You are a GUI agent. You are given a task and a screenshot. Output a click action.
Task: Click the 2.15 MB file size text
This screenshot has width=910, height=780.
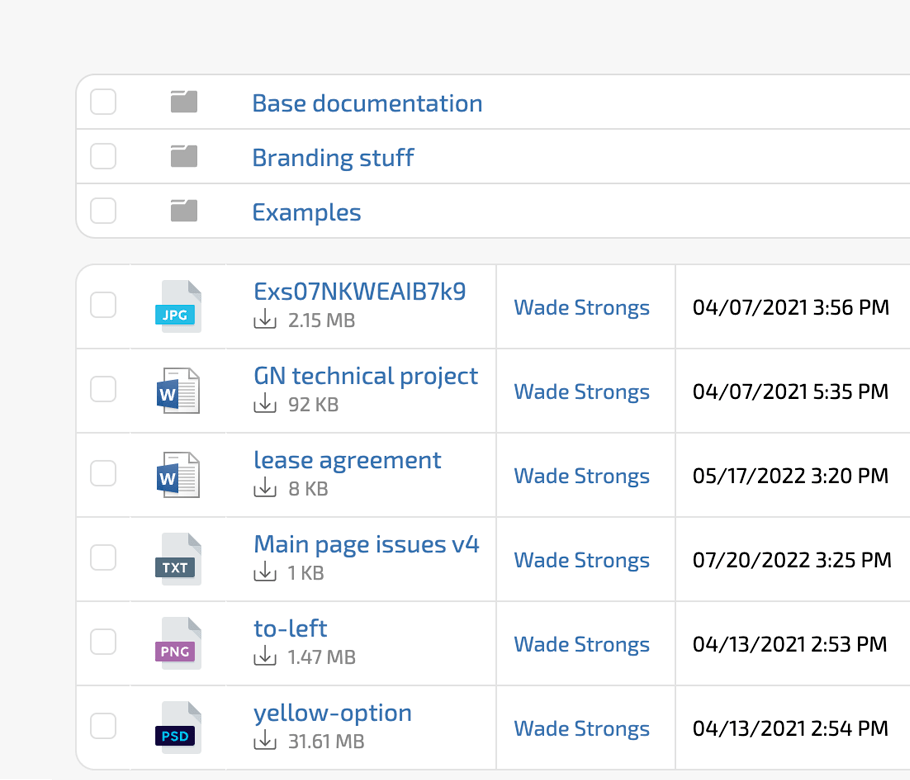click(322, 320)
